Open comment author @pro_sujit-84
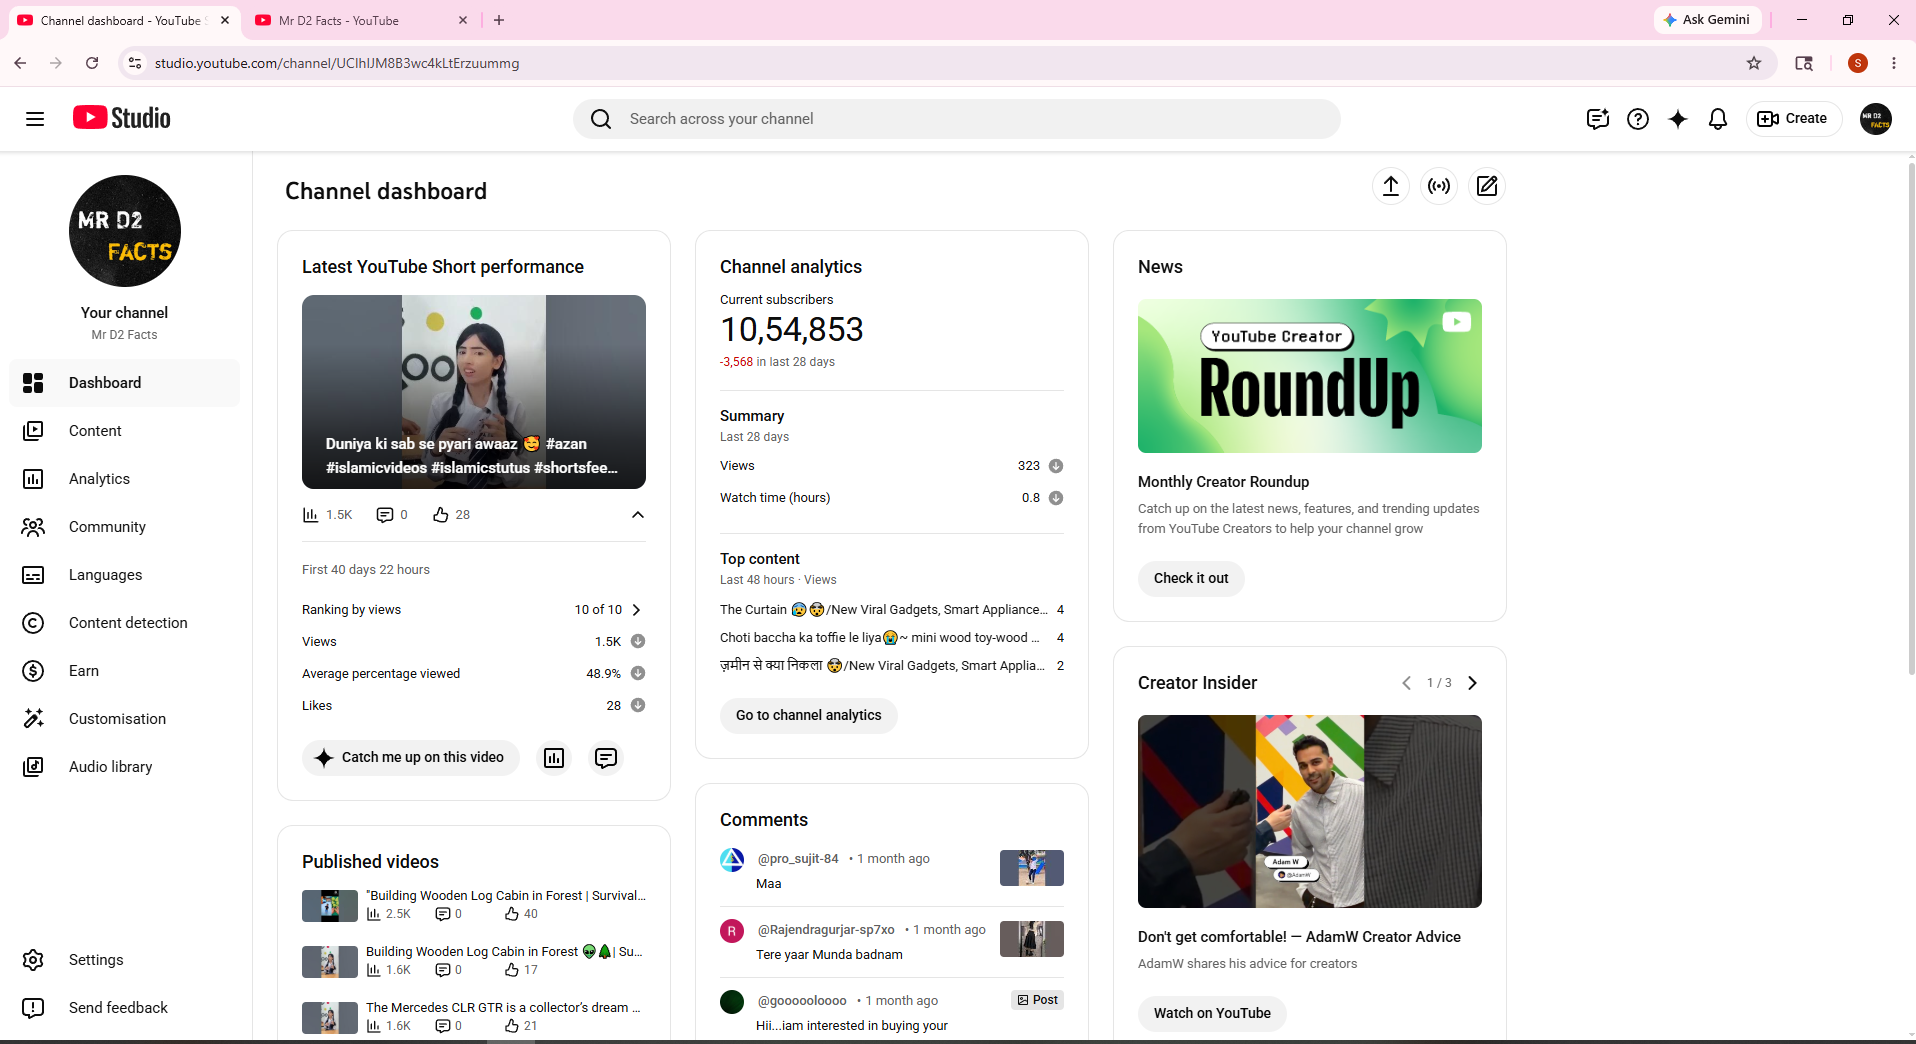The image size is (1916, 1044). [798, 859]
